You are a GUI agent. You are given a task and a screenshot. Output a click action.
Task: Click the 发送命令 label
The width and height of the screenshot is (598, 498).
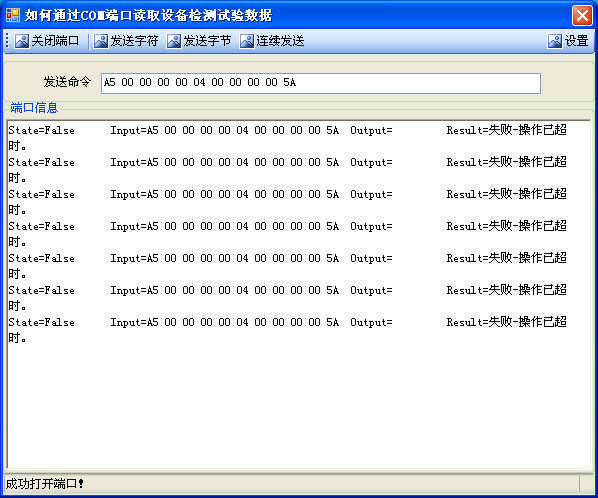[67, 82]
